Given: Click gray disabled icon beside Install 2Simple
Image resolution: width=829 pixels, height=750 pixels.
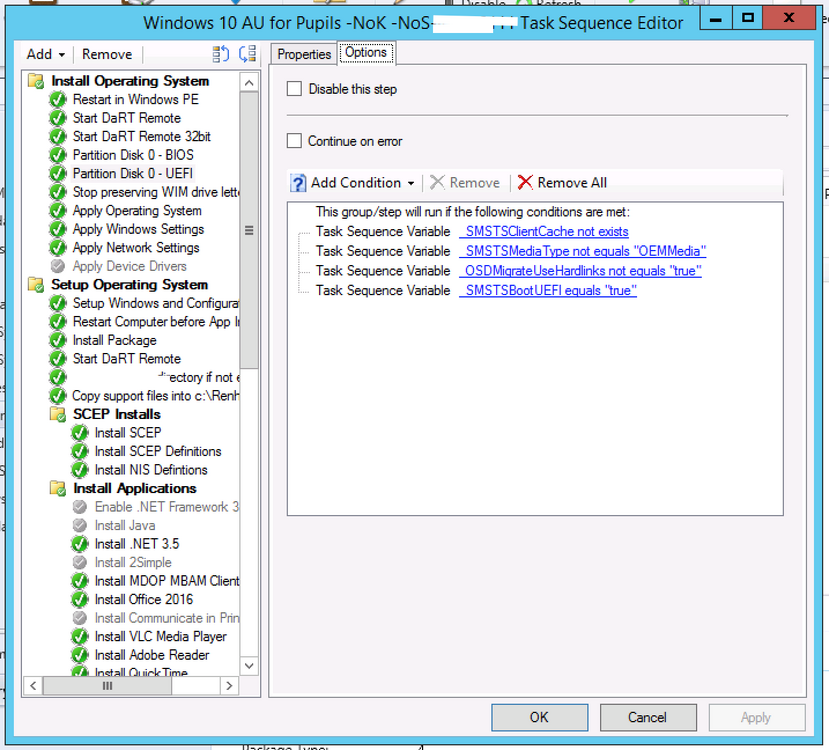Looking at the screenshot, I should (79, 562).
